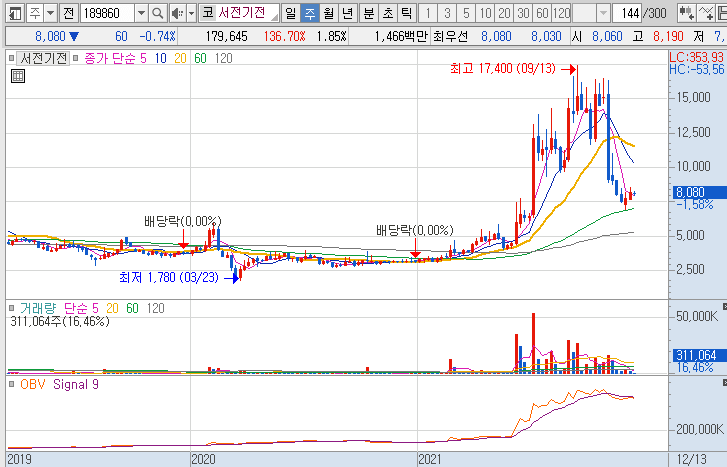Viewport: 727px width, 467px height.
Task: Click the volume panel corner close icon
Action: tap(725, 306)
